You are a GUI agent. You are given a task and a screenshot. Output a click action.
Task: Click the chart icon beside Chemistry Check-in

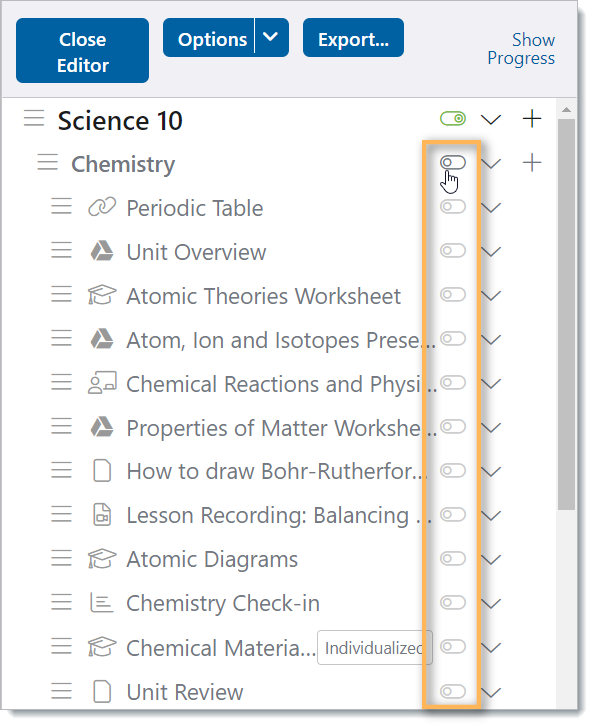[x=102, y=602]
